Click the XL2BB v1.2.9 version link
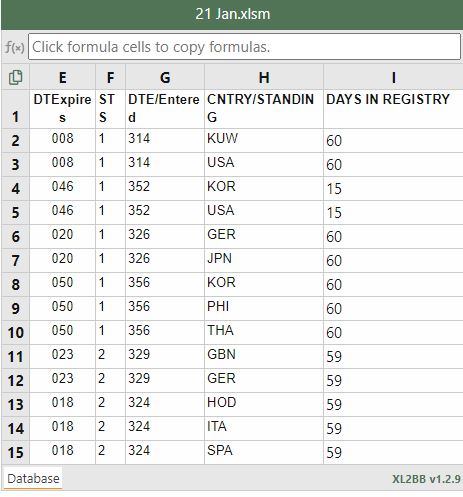Viewport: 463px width, 497px height. click(x=426, y=479)
